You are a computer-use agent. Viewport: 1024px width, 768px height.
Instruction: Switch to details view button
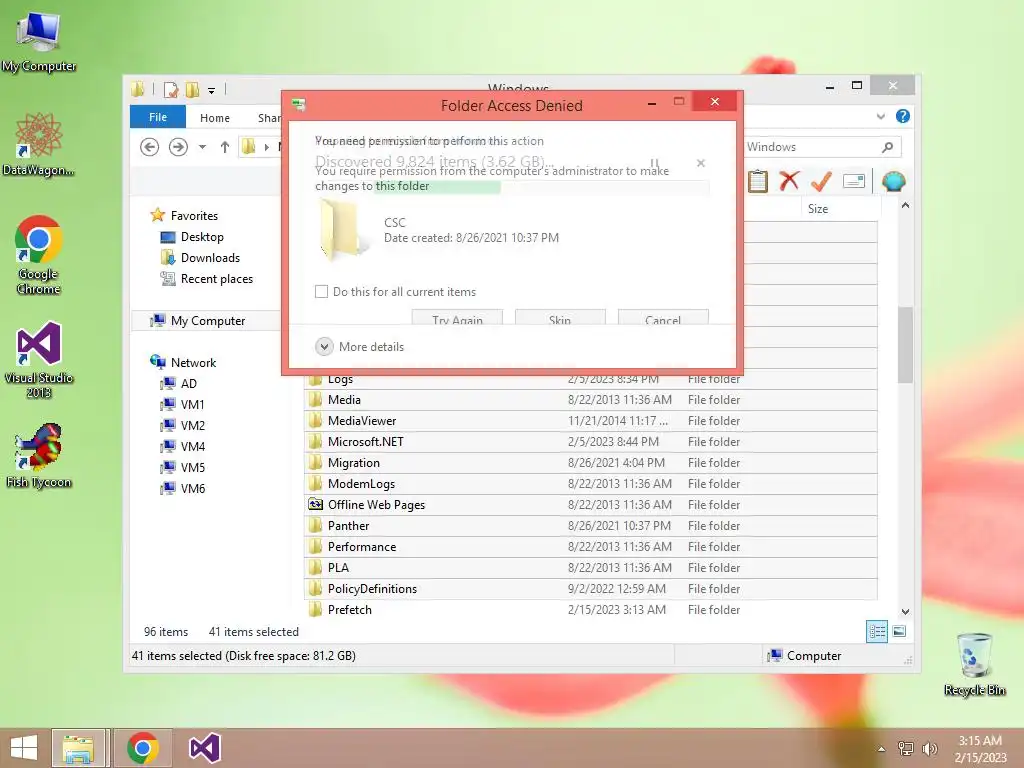coord(877,631)
